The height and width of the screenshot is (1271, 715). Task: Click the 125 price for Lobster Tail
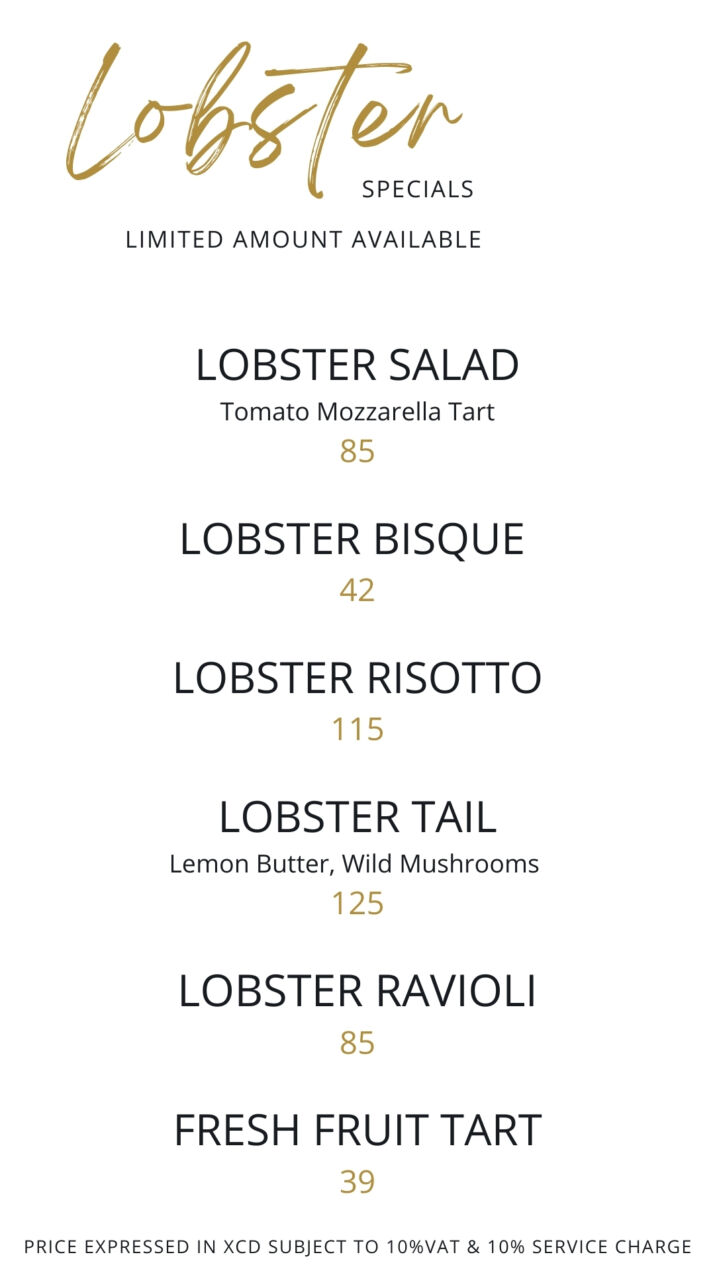click(357, 903)
